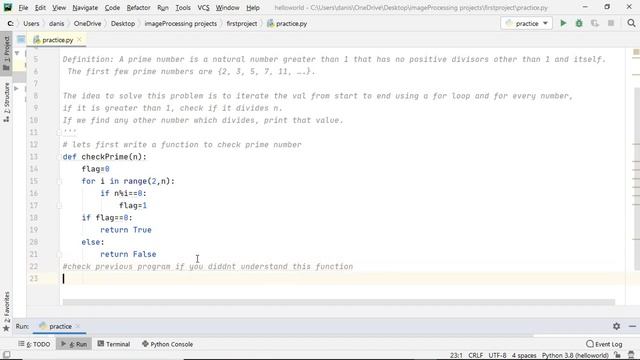
Task: Change the UTF-8 file encoding
Action: [497, 355]
